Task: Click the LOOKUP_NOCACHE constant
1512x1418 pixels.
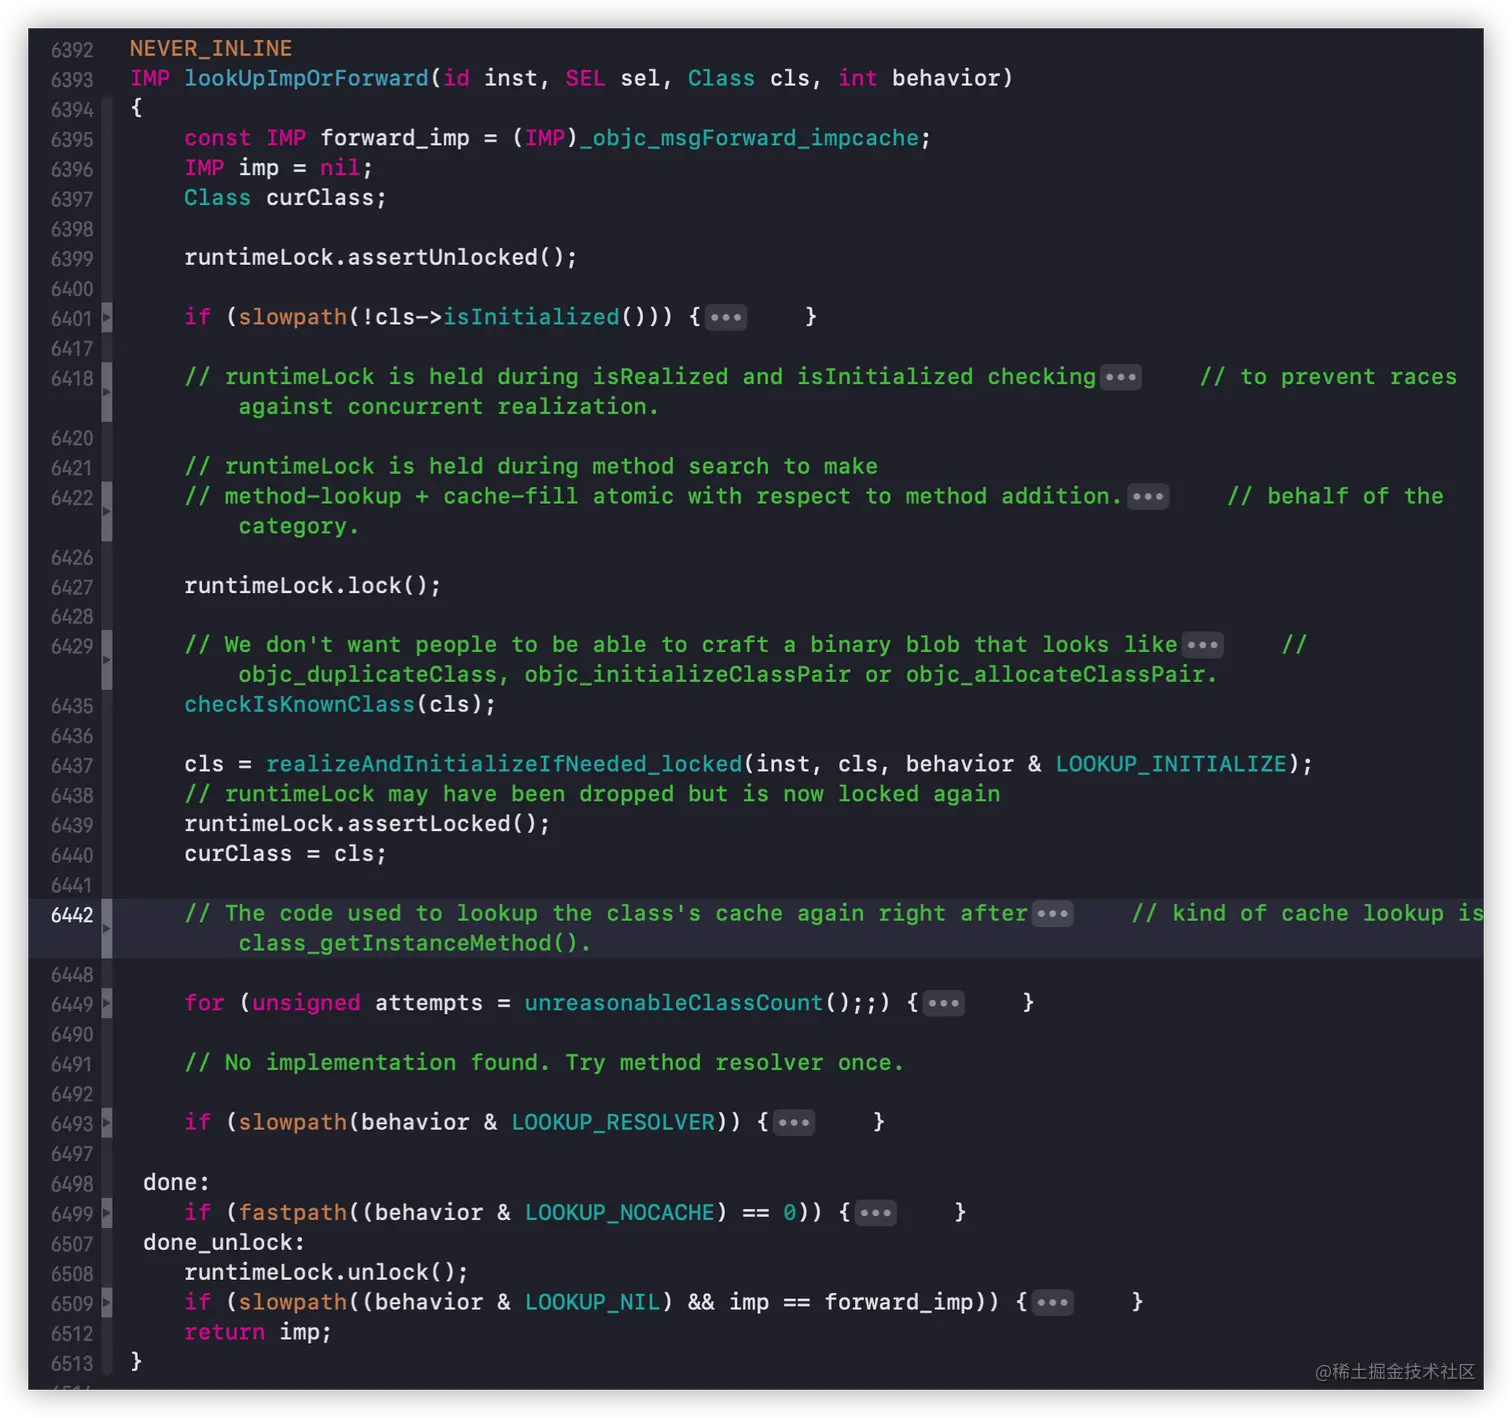Action: 620,1213
